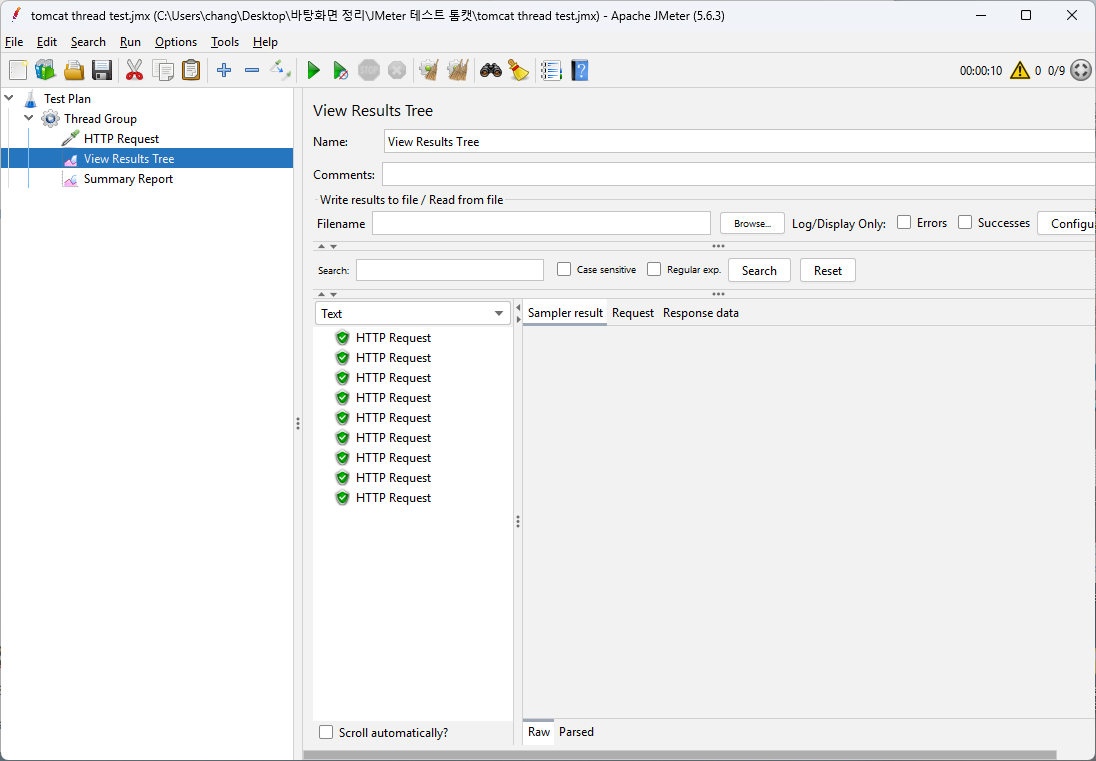Click the yellow warning log icon
The image size is (1096, 761).
coord(1020,70)
